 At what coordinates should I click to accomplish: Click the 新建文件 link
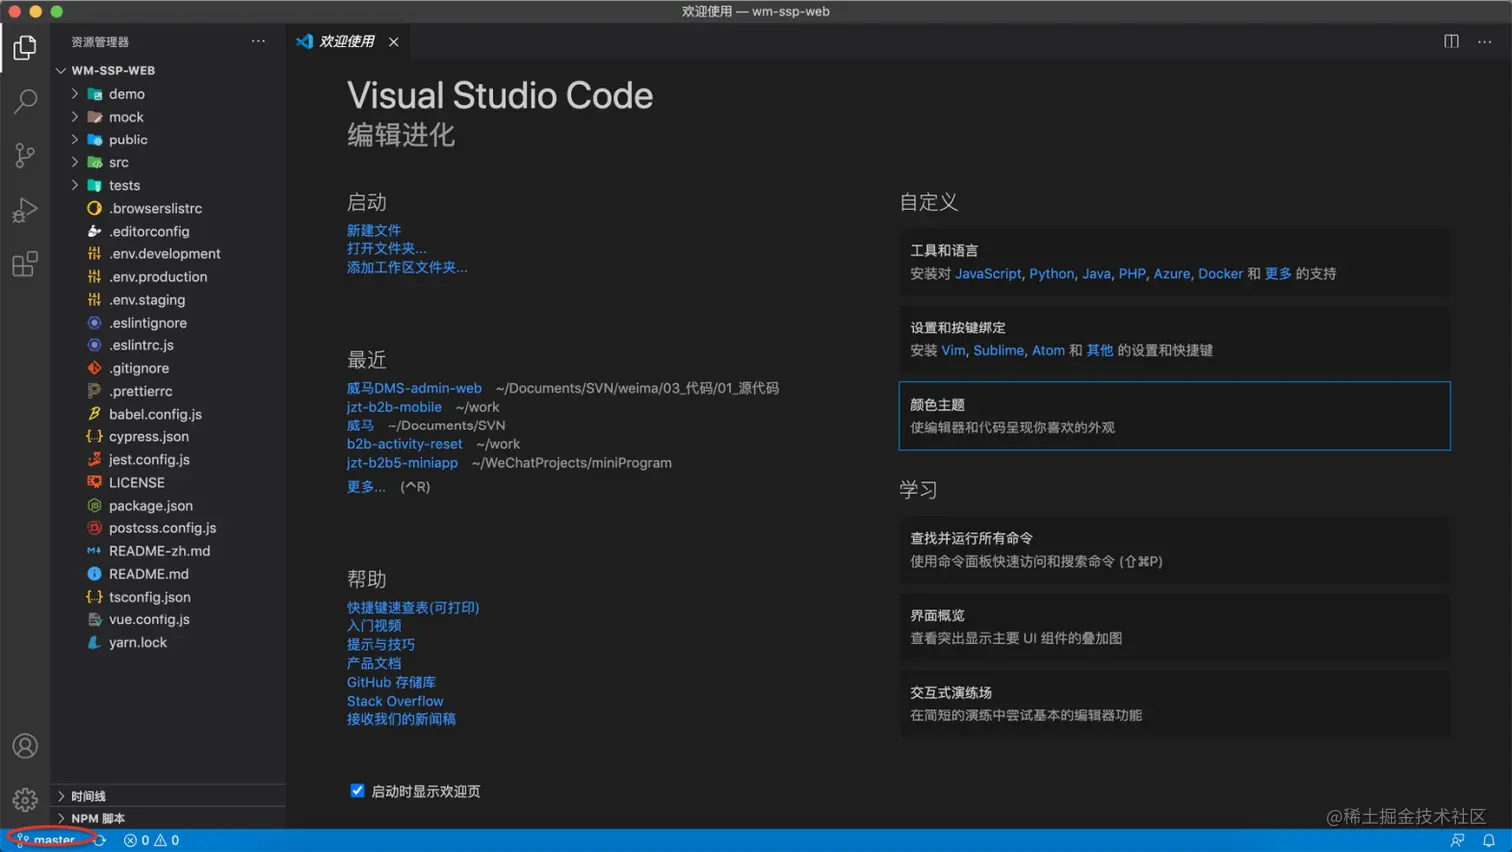pyautogui.click(x=374, y=230)
